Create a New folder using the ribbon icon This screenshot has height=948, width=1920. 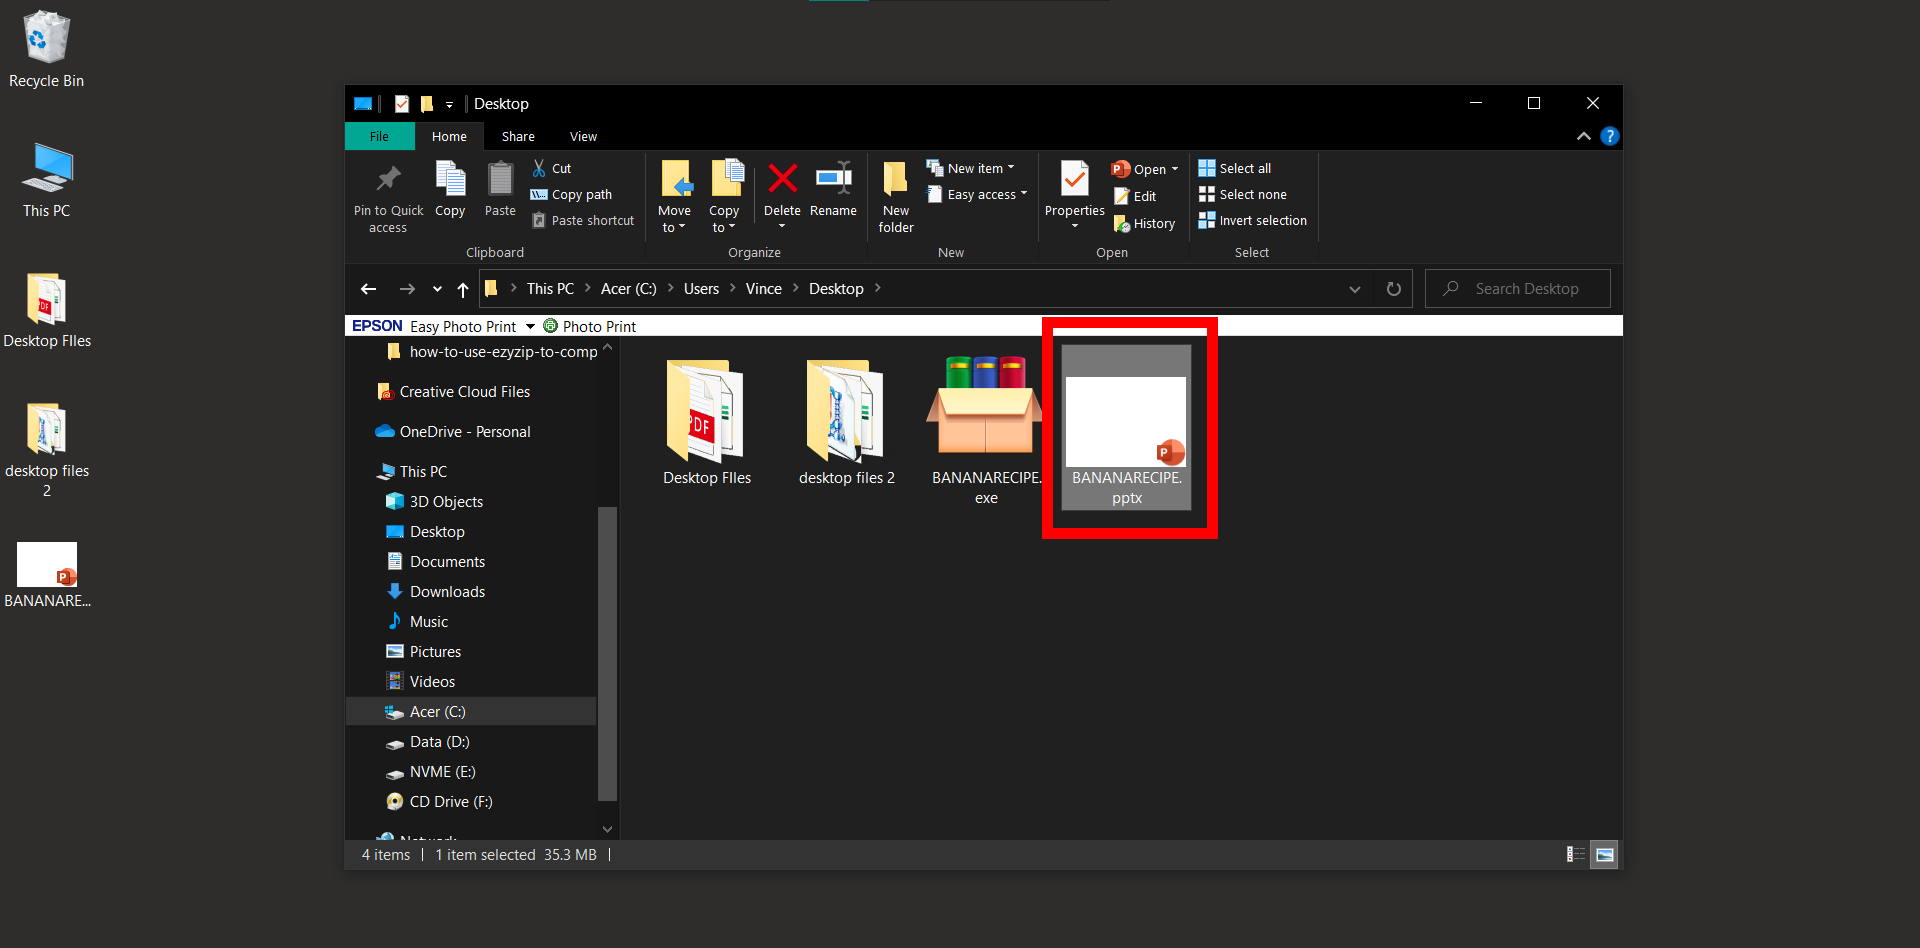(895, 195)
